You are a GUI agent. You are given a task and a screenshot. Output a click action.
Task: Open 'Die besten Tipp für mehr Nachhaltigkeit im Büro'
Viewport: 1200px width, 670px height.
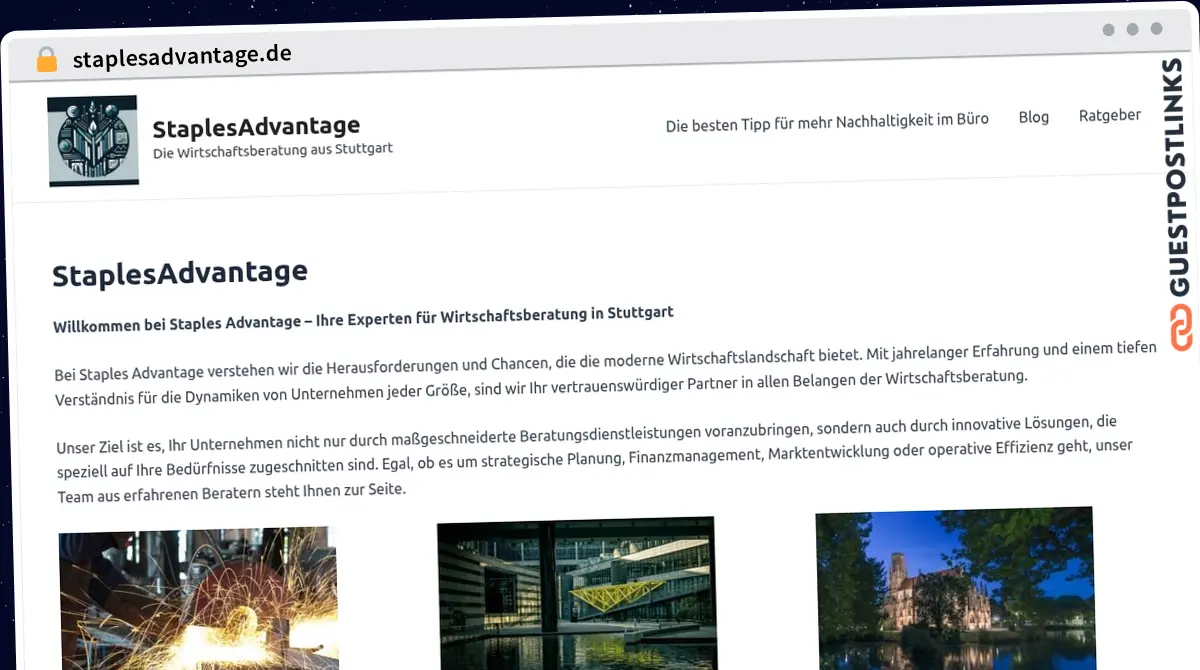pos(827,122)
